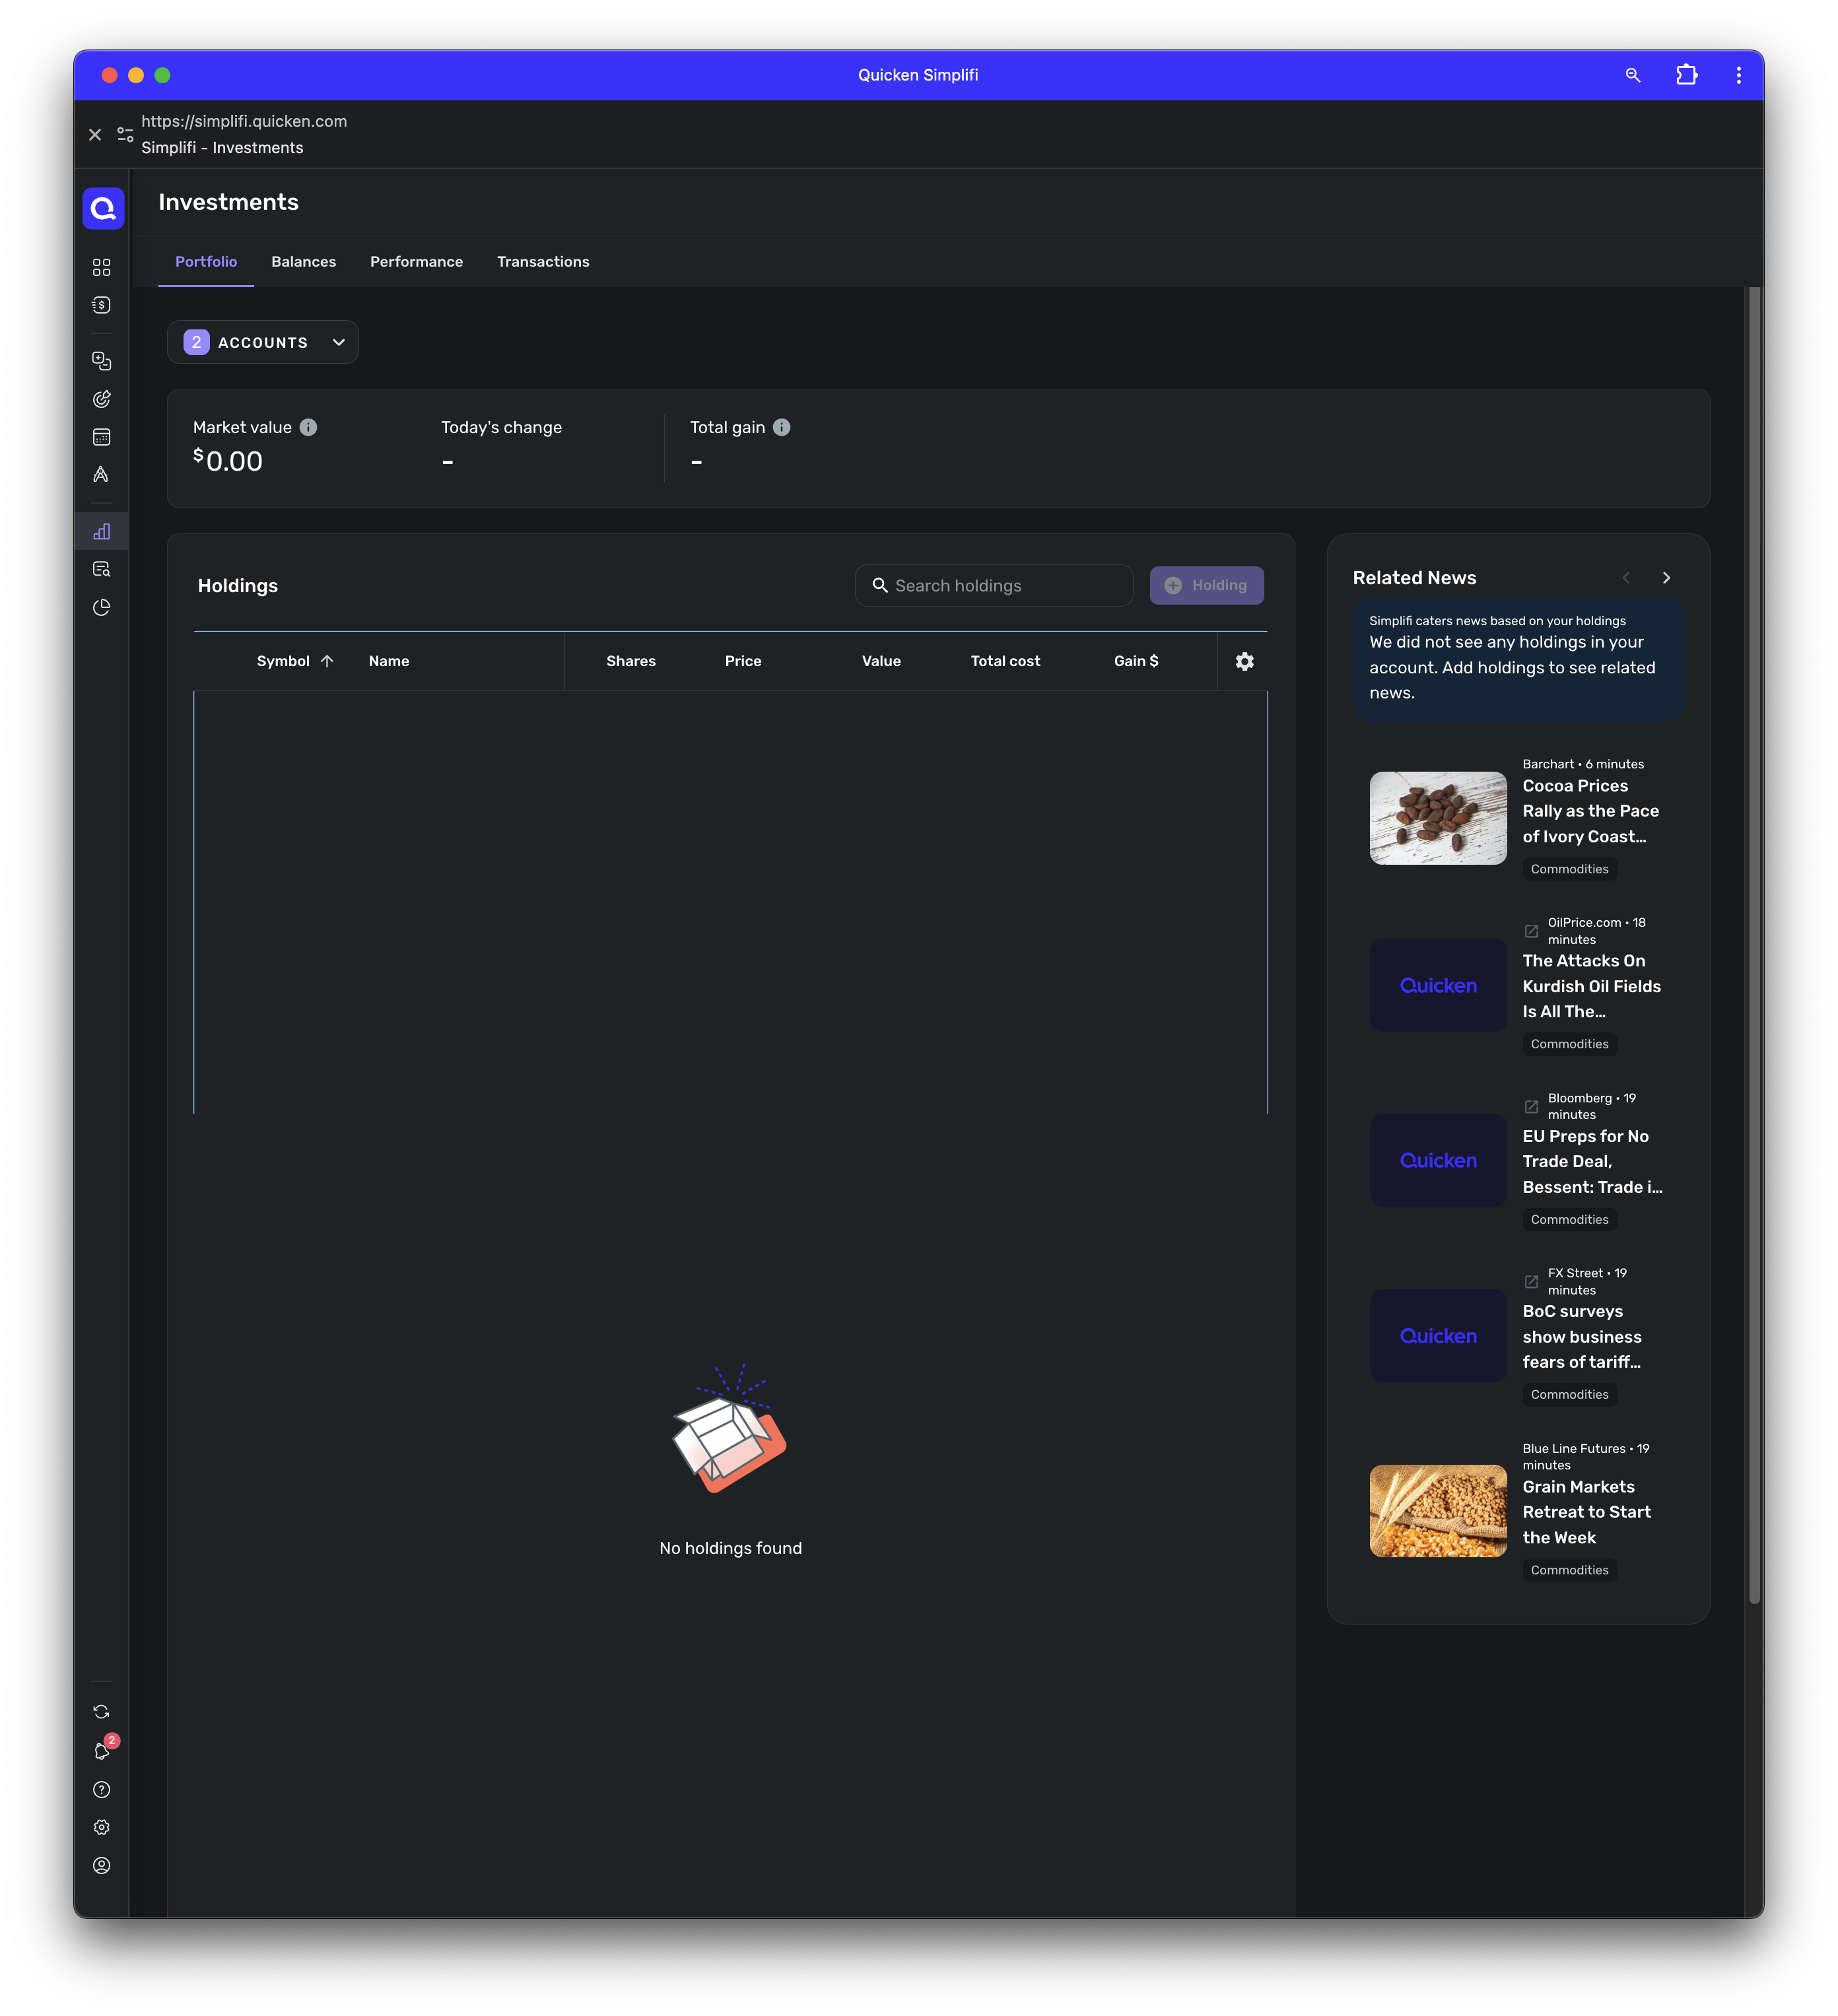The height and width of the screenshot is (2016, 1838).
Task: Open the Bills calendar sidebar icon
Action: (101, 437)
